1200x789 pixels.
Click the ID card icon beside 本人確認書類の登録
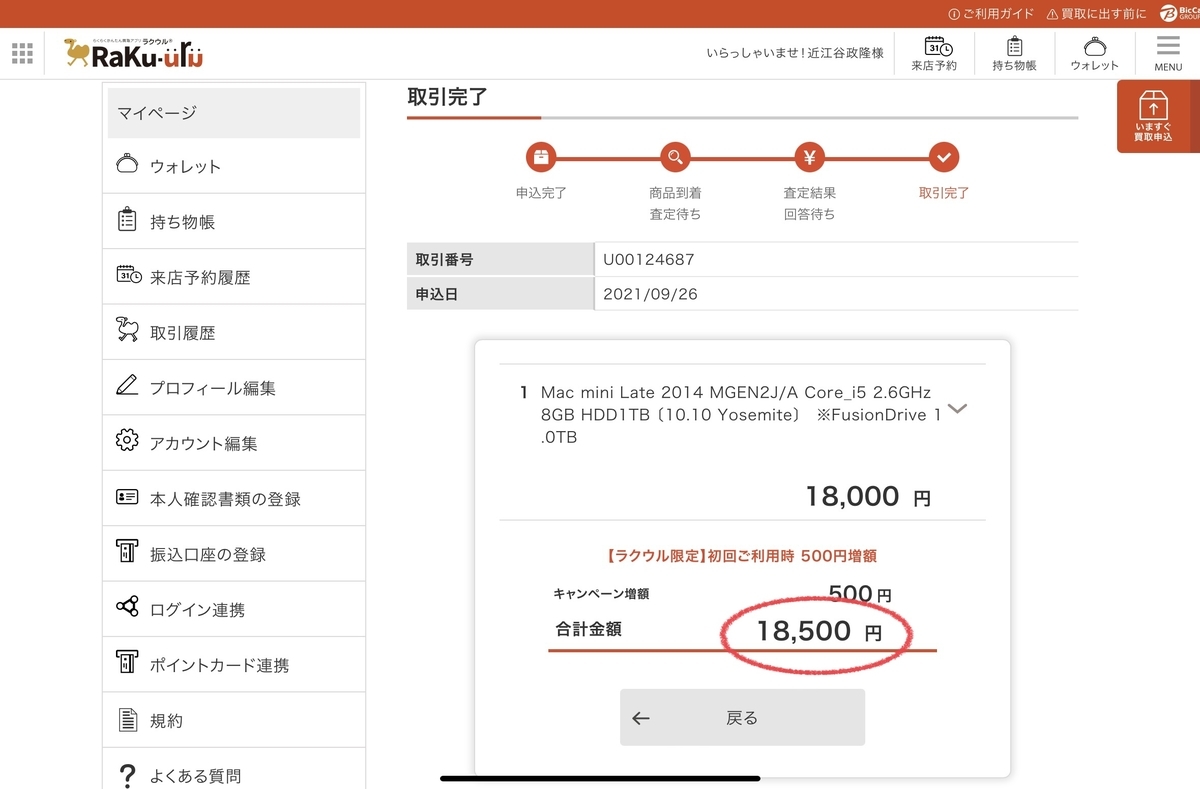(x=127, y=497)
